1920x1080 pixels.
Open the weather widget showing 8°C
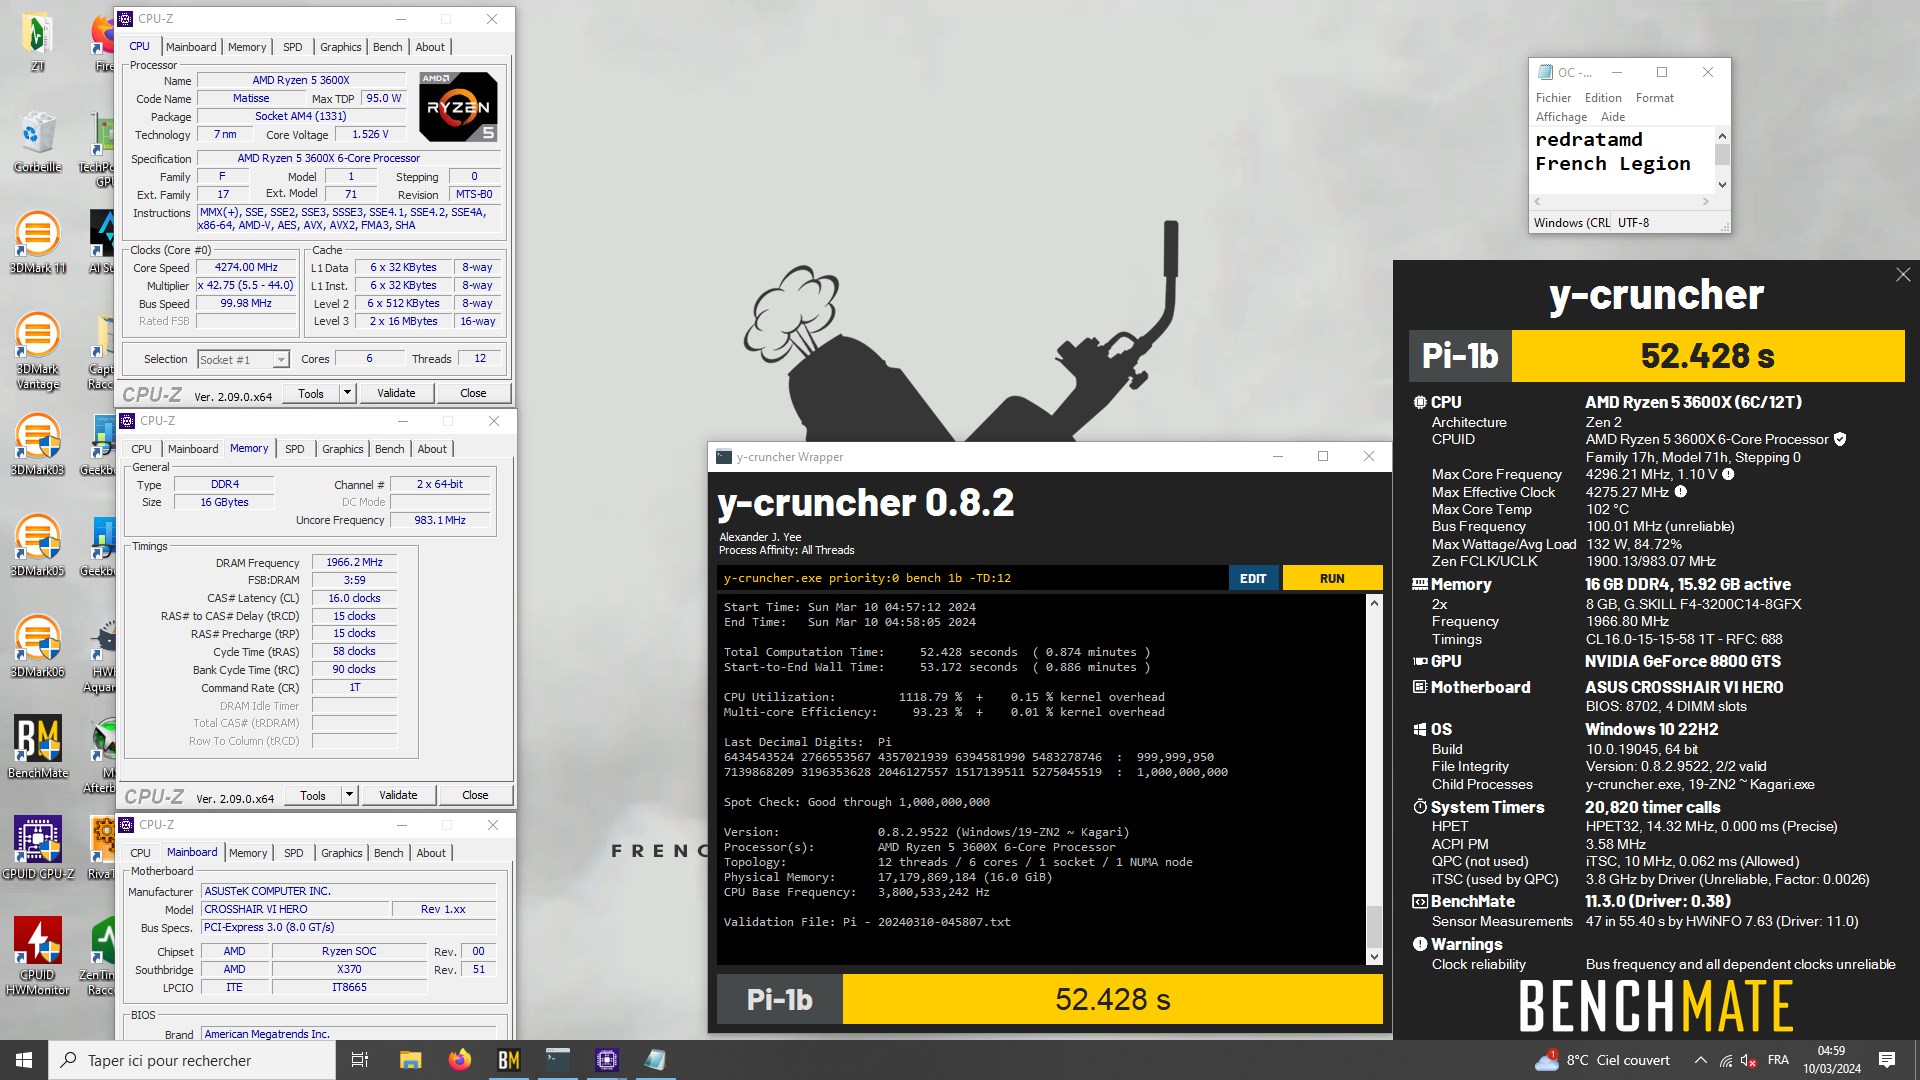1602,1060
